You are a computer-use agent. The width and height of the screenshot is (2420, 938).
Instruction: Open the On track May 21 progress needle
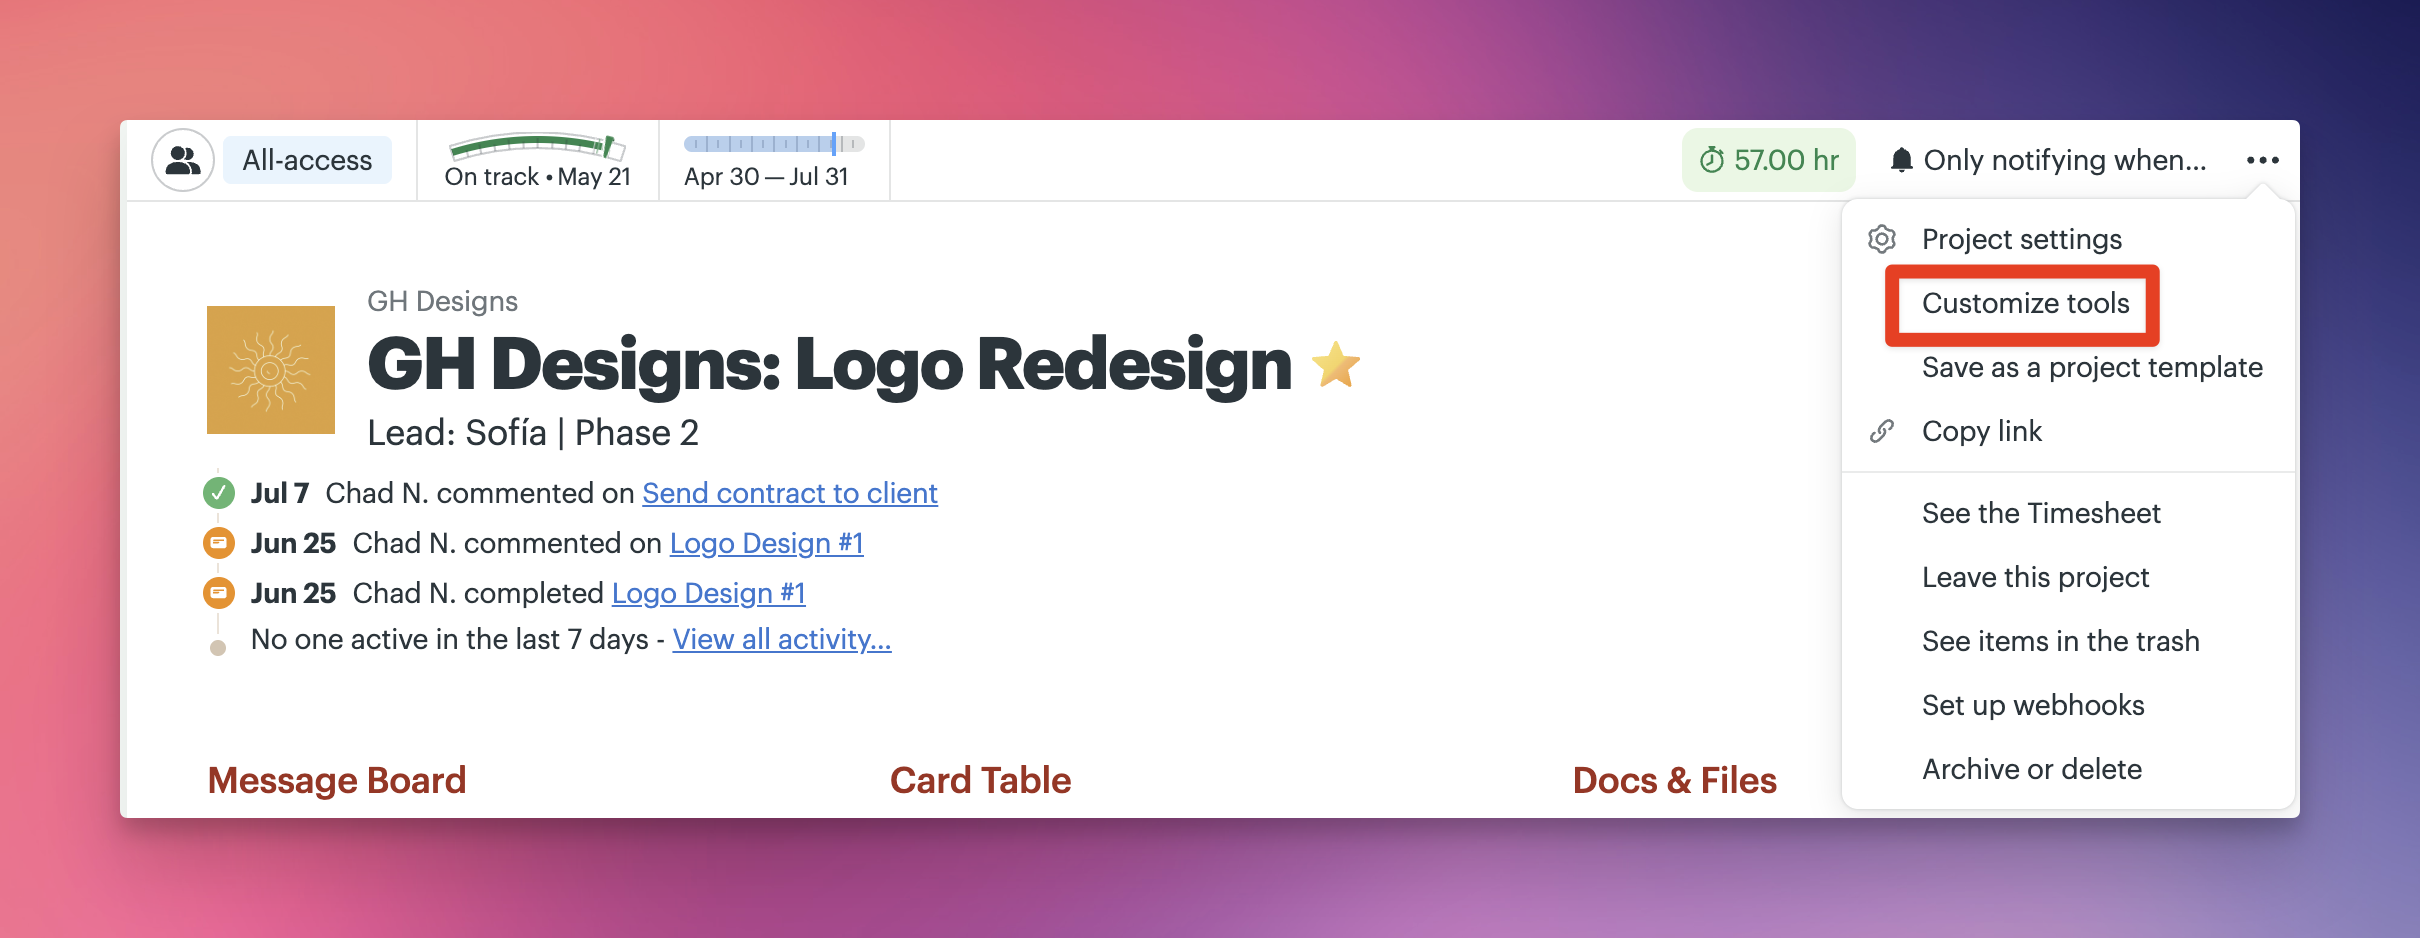(x=537, y=146)
